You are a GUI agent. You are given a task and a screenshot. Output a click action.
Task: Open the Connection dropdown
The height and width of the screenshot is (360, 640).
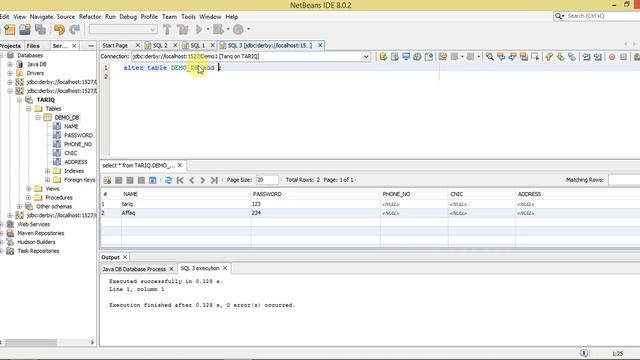pos(366,57)
